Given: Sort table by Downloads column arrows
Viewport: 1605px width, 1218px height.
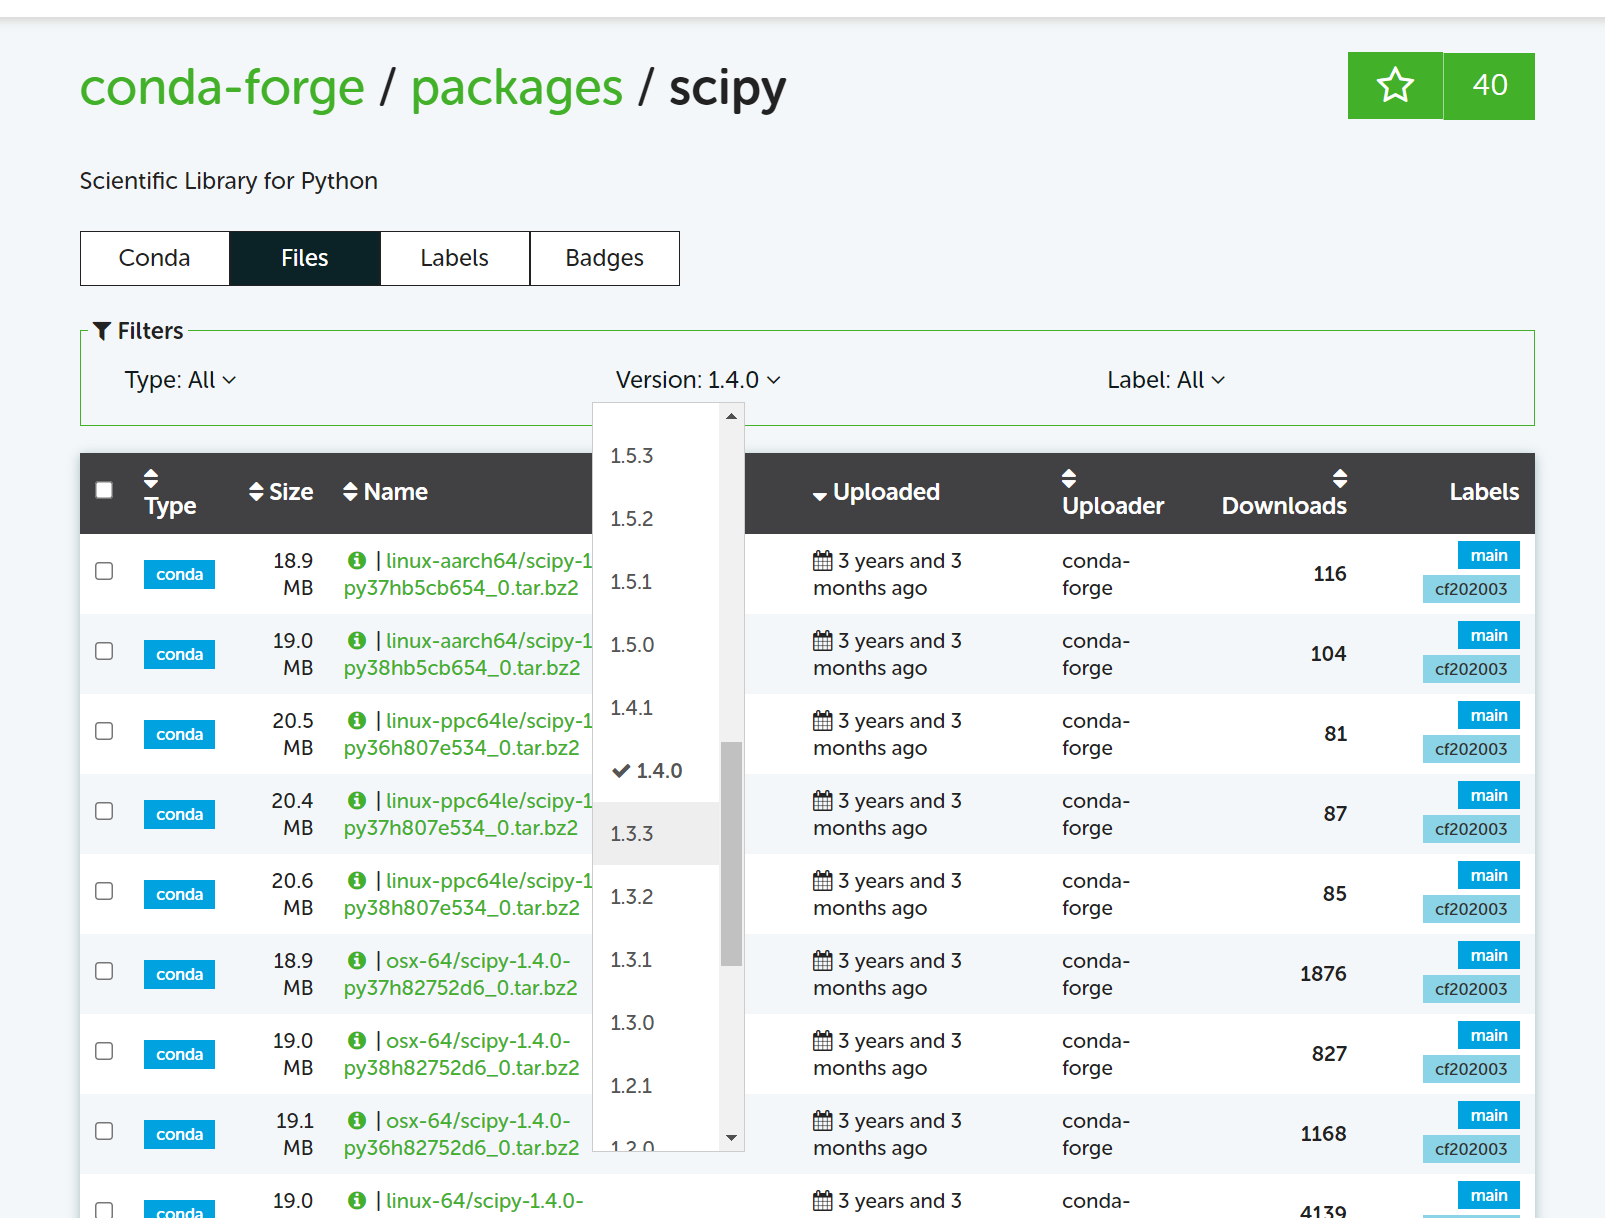Looking at the screenshot, I should tap(1340, 478).
